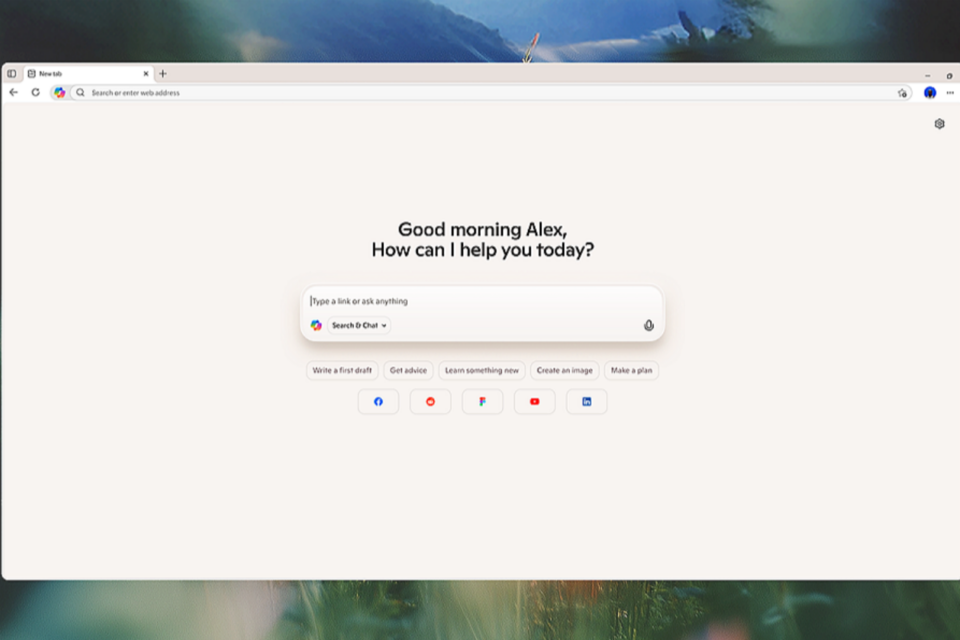Click the 'Type a link or ask anything' field
This screenshot has width=960, height=640.
[480, 301]
